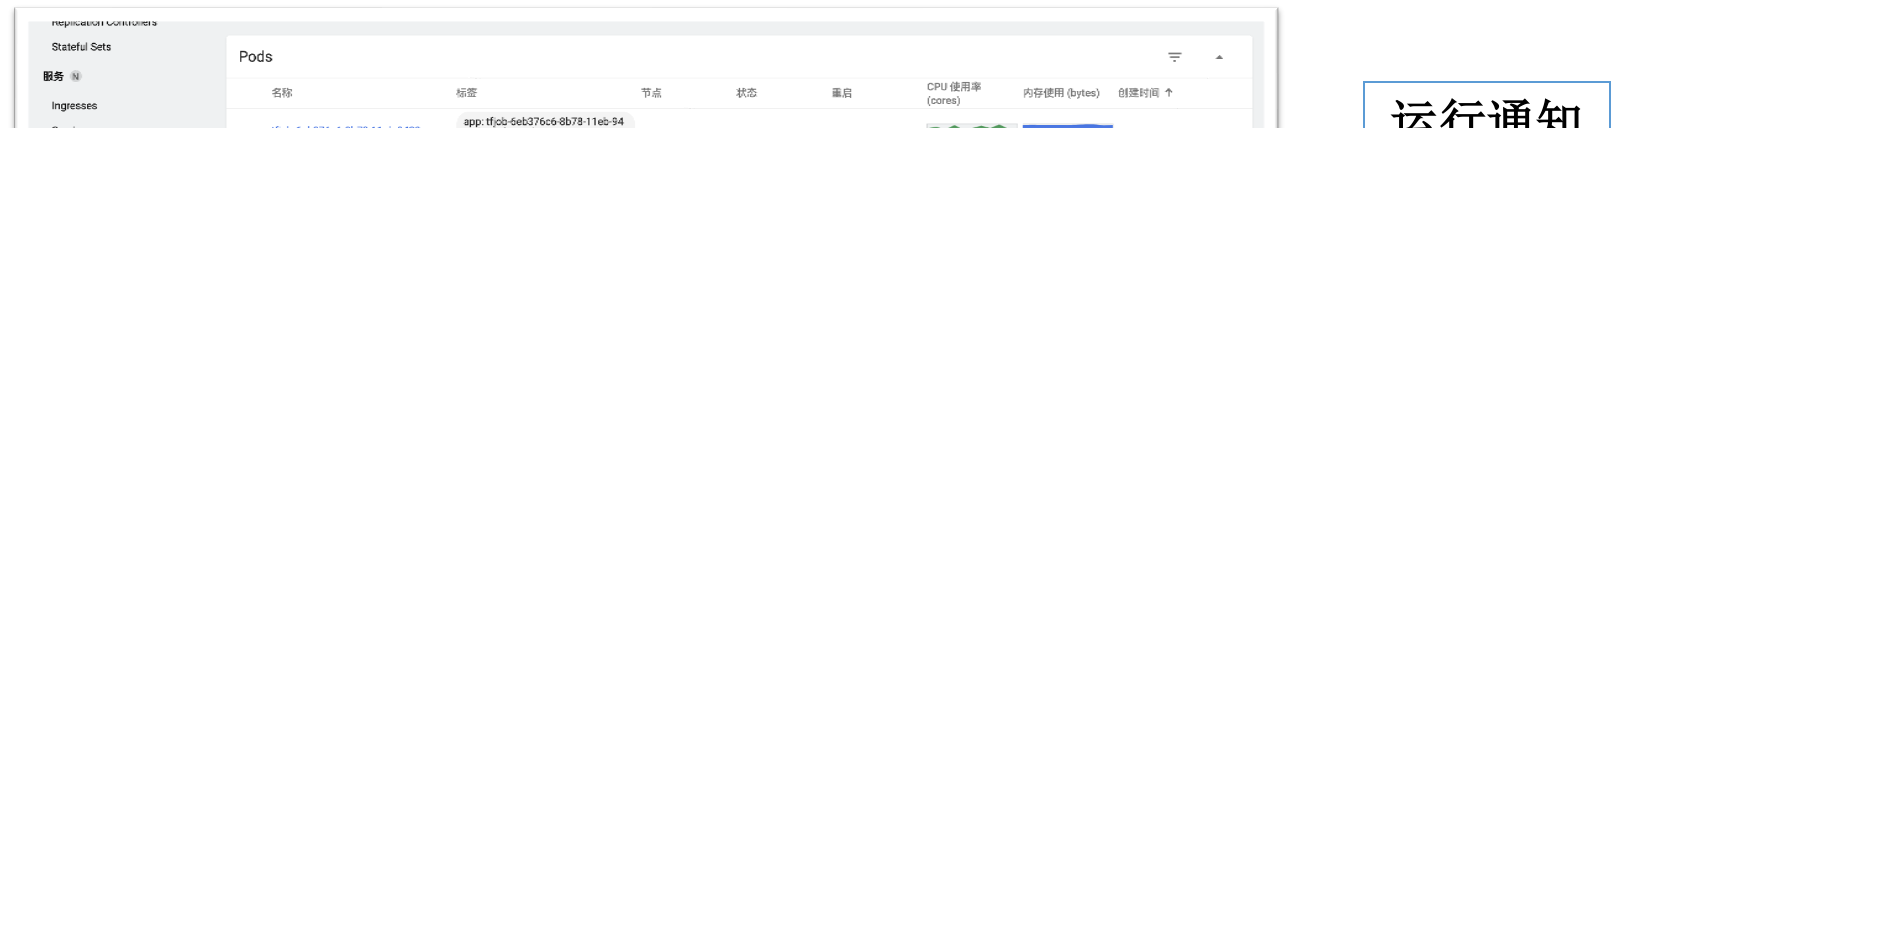Click the 创建时间 column header text
Screen dimensions: 1886x928
[1138, 93]
